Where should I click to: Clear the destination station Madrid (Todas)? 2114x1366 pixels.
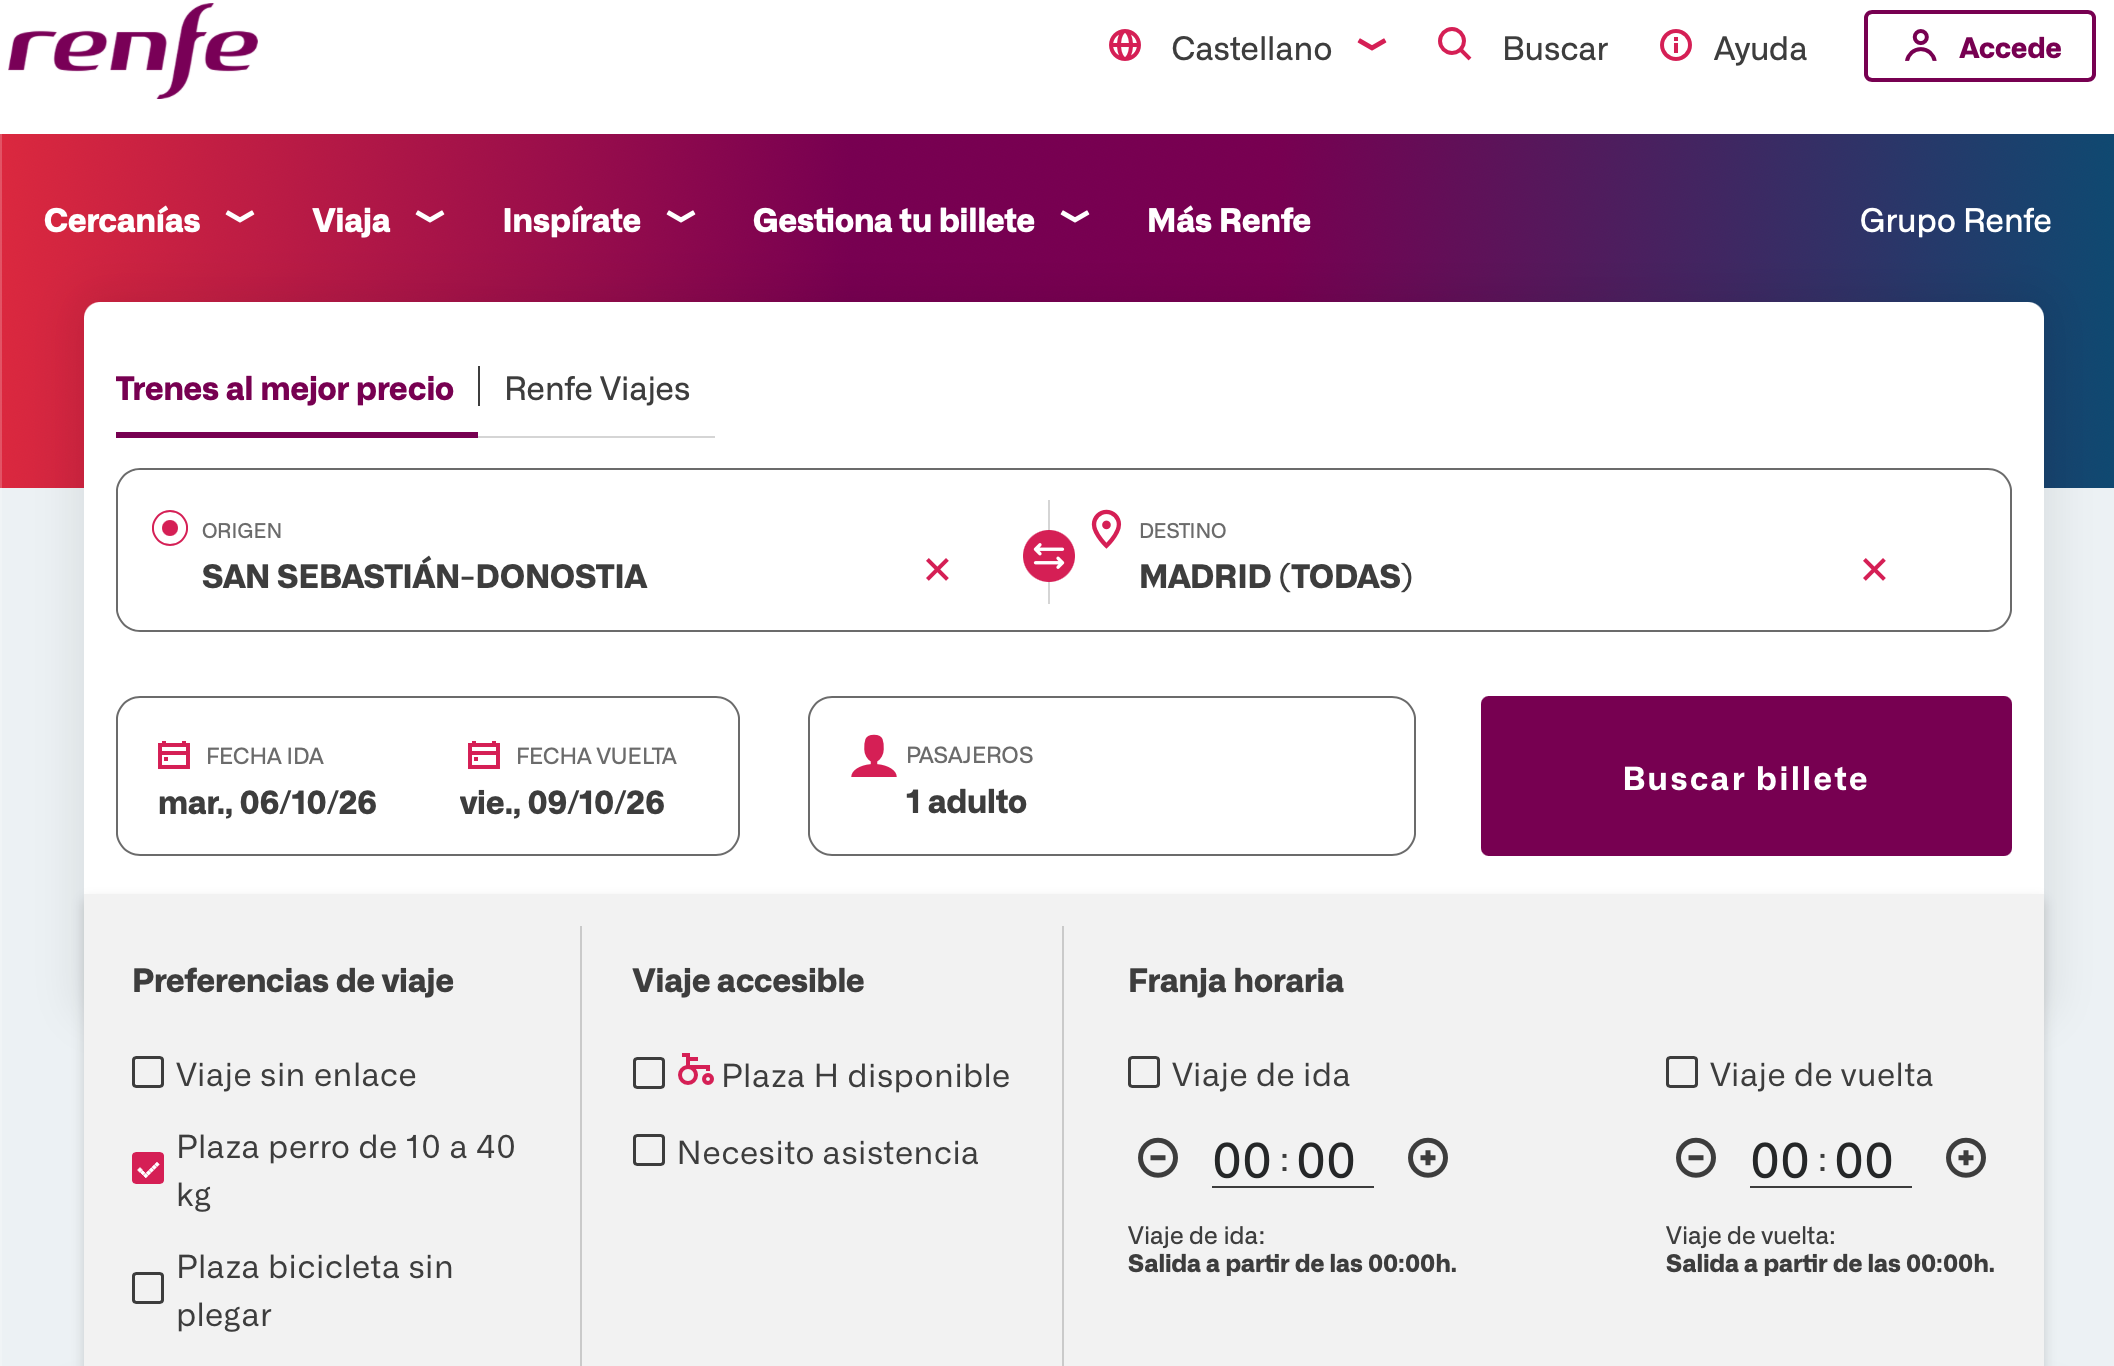point(1874,570)
